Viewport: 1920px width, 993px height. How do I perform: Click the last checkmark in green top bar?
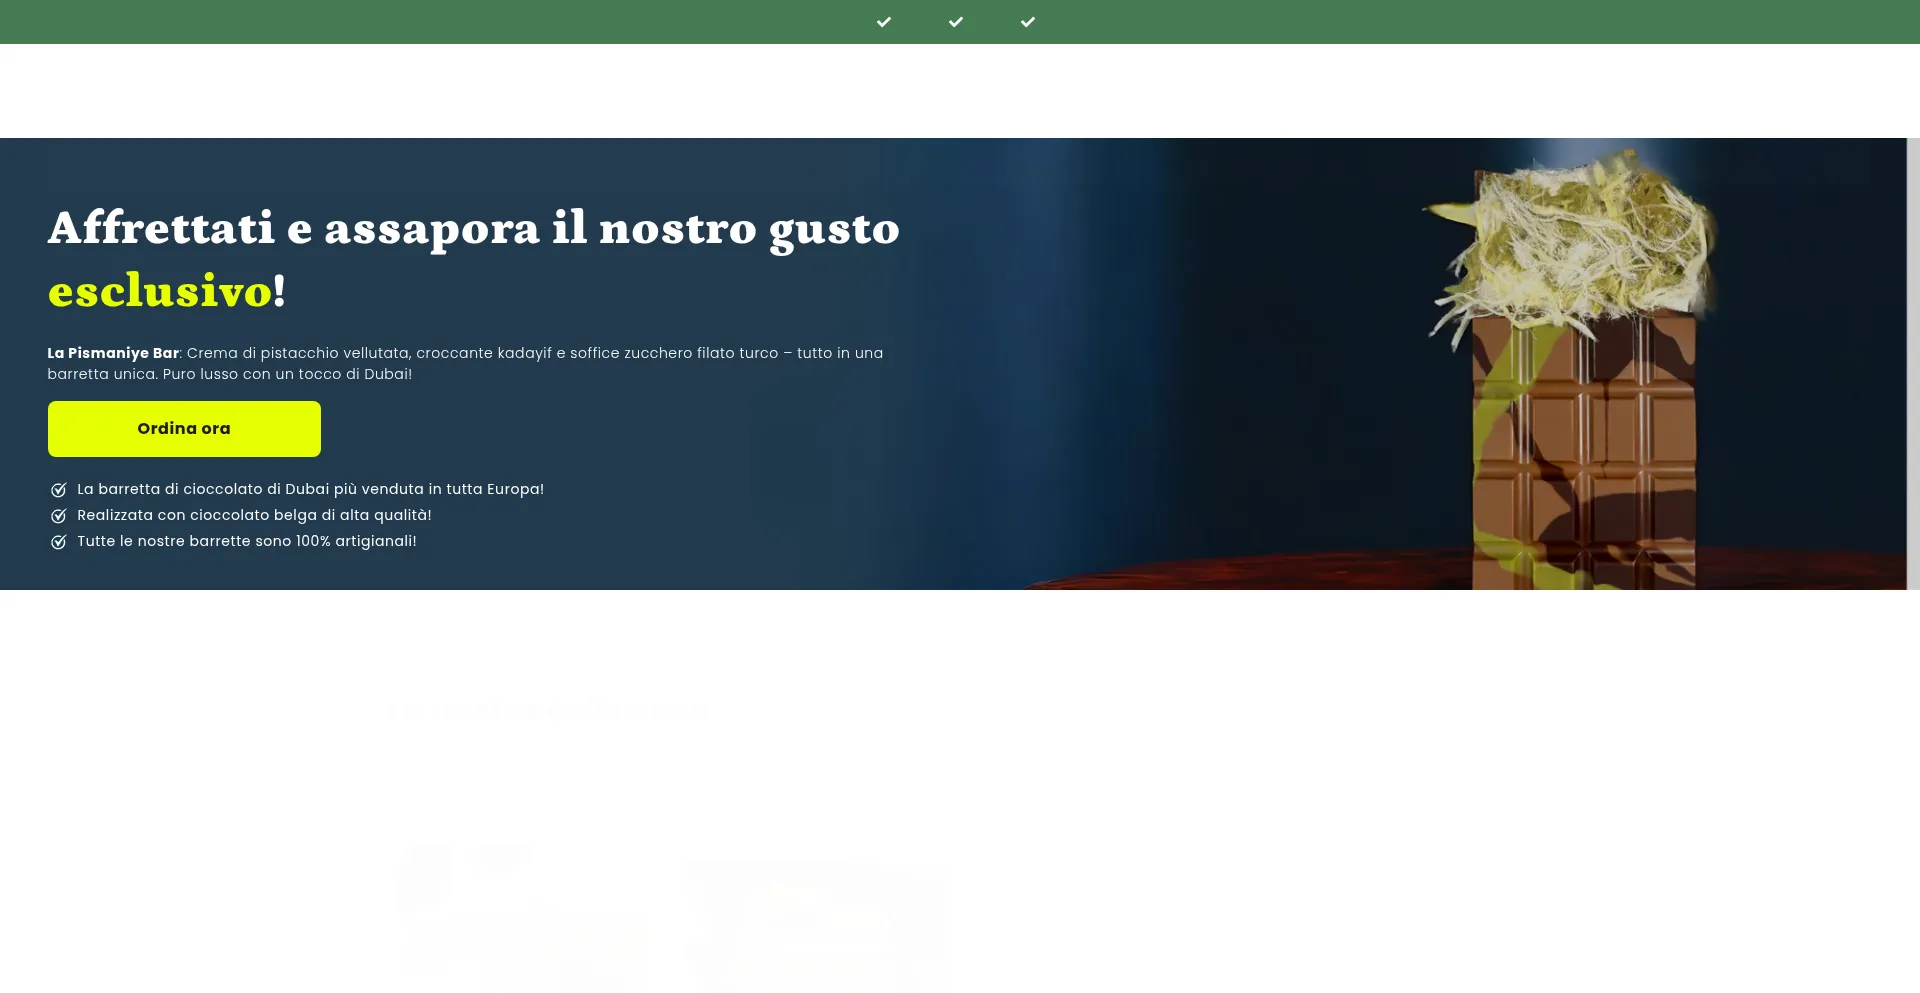pos(1028,22)
